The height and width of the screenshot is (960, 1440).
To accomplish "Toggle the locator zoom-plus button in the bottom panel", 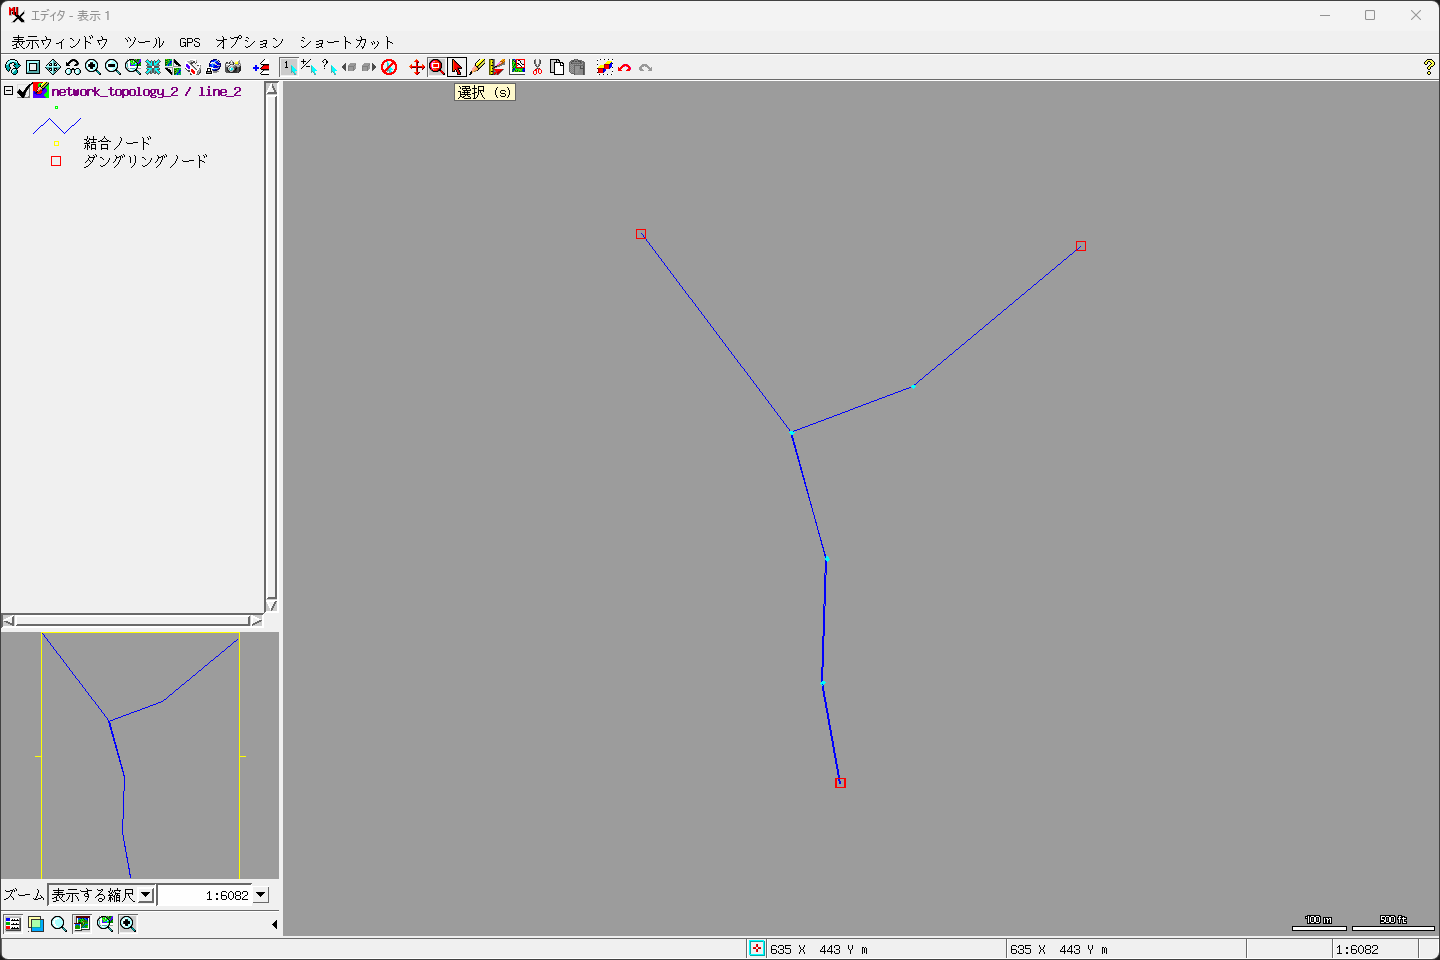I will 128,924.
